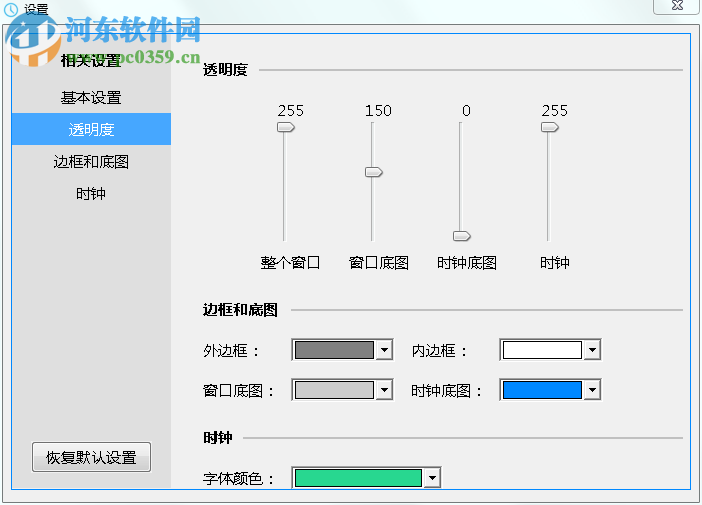Click the 窗口底图 label under slider
Image resolution: width=702 pixels, height=505 pixels.
378,262
